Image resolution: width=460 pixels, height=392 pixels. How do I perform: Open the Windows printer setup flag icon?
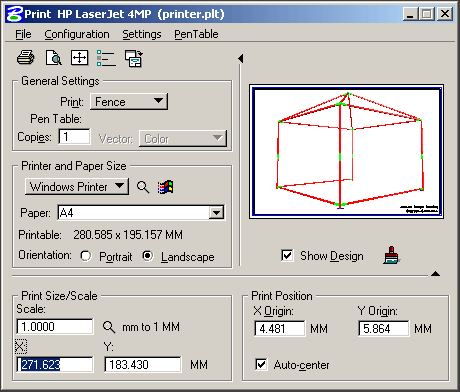click(166, 187)
